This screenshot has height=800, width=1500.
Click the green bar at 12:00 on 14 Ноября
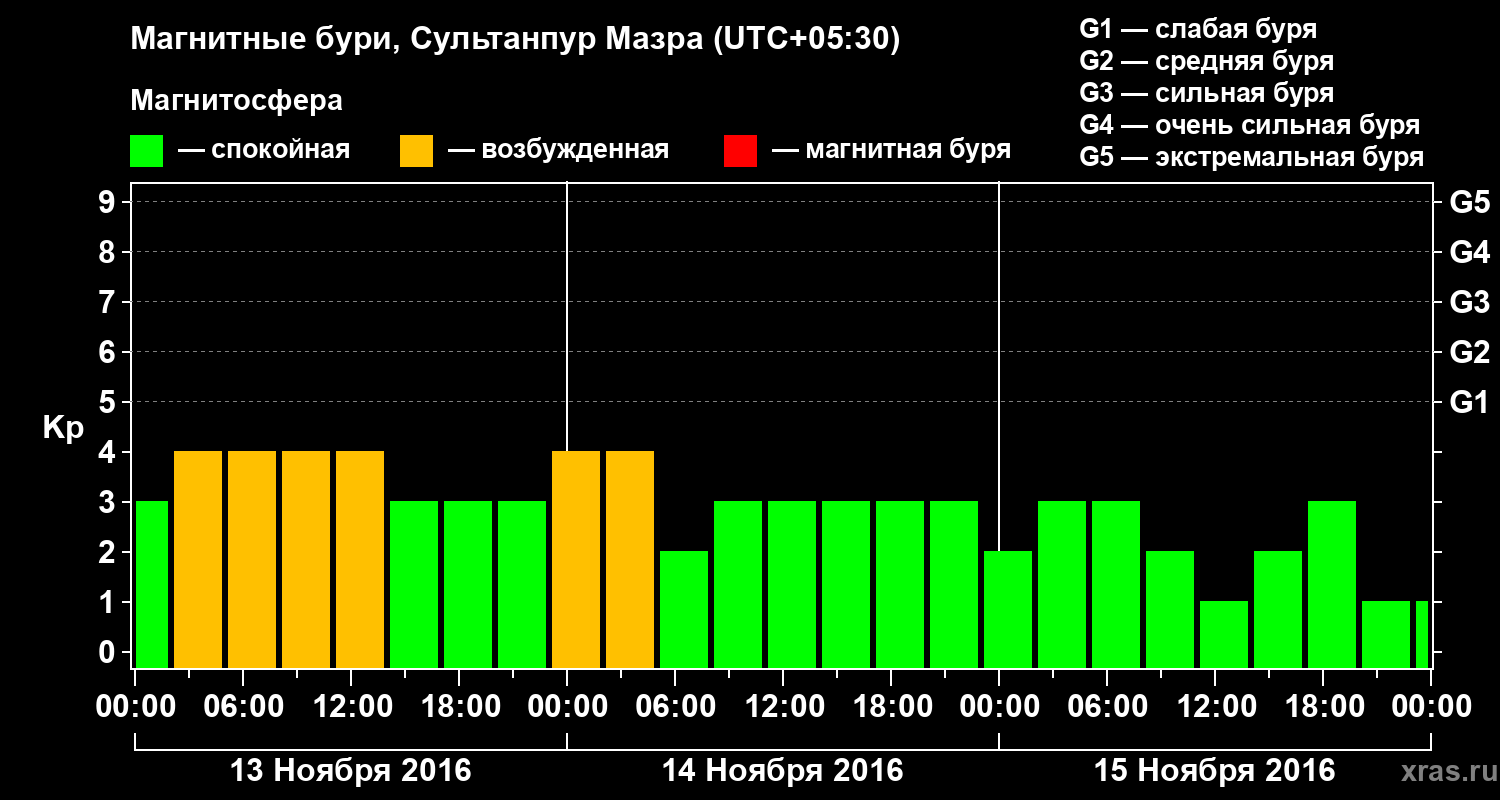click(x=792, y=584)
